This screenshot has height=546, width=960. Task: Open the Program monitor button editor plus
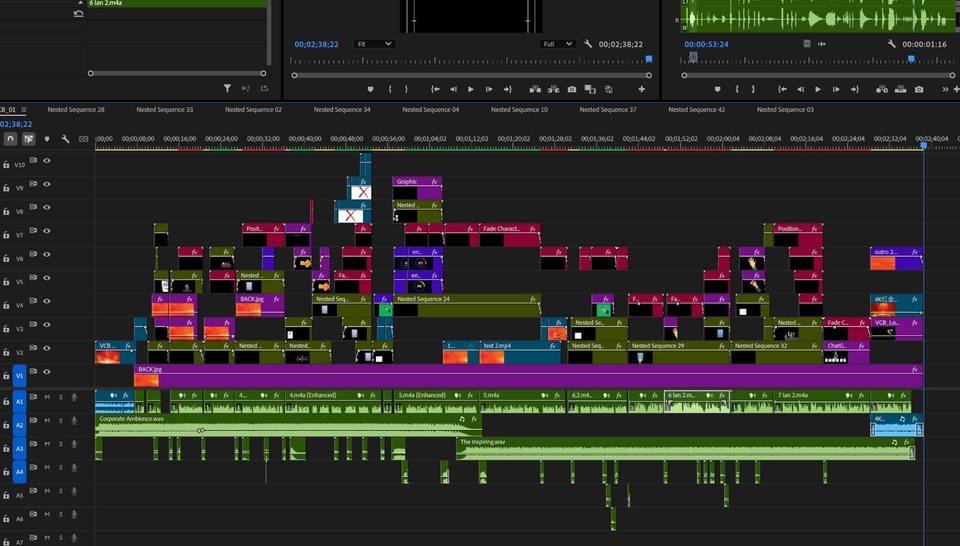[x=641, y=89]
